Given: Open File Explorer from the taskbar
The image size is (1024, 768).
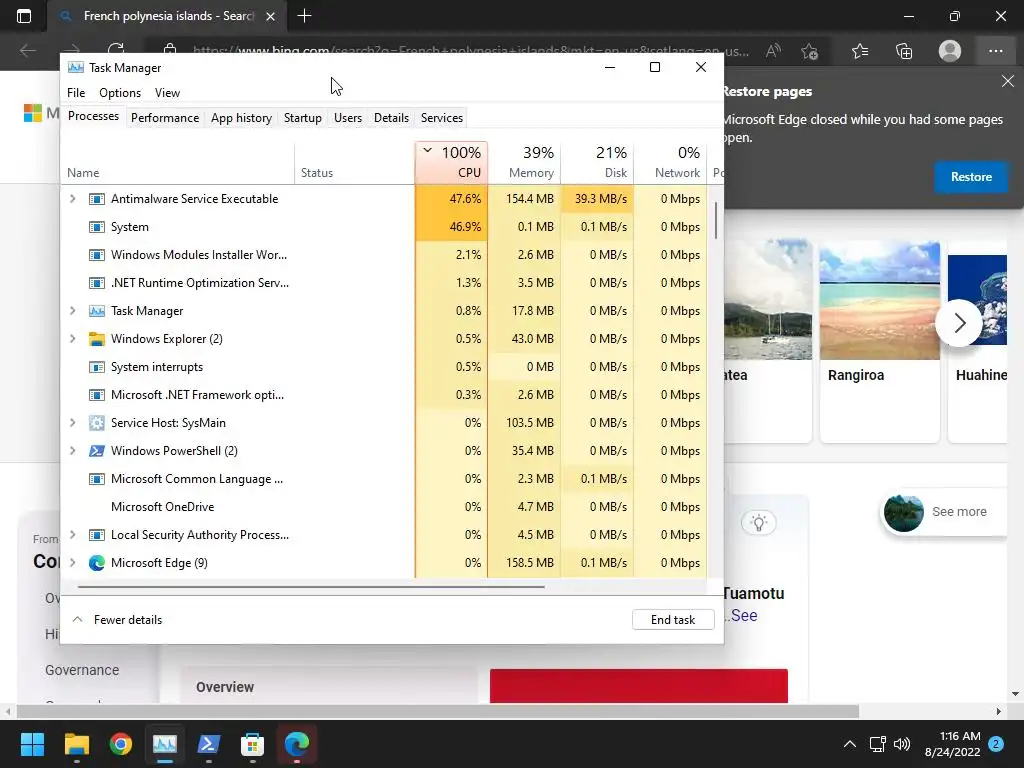Looking at the screenshot, I should click(76, 744).
